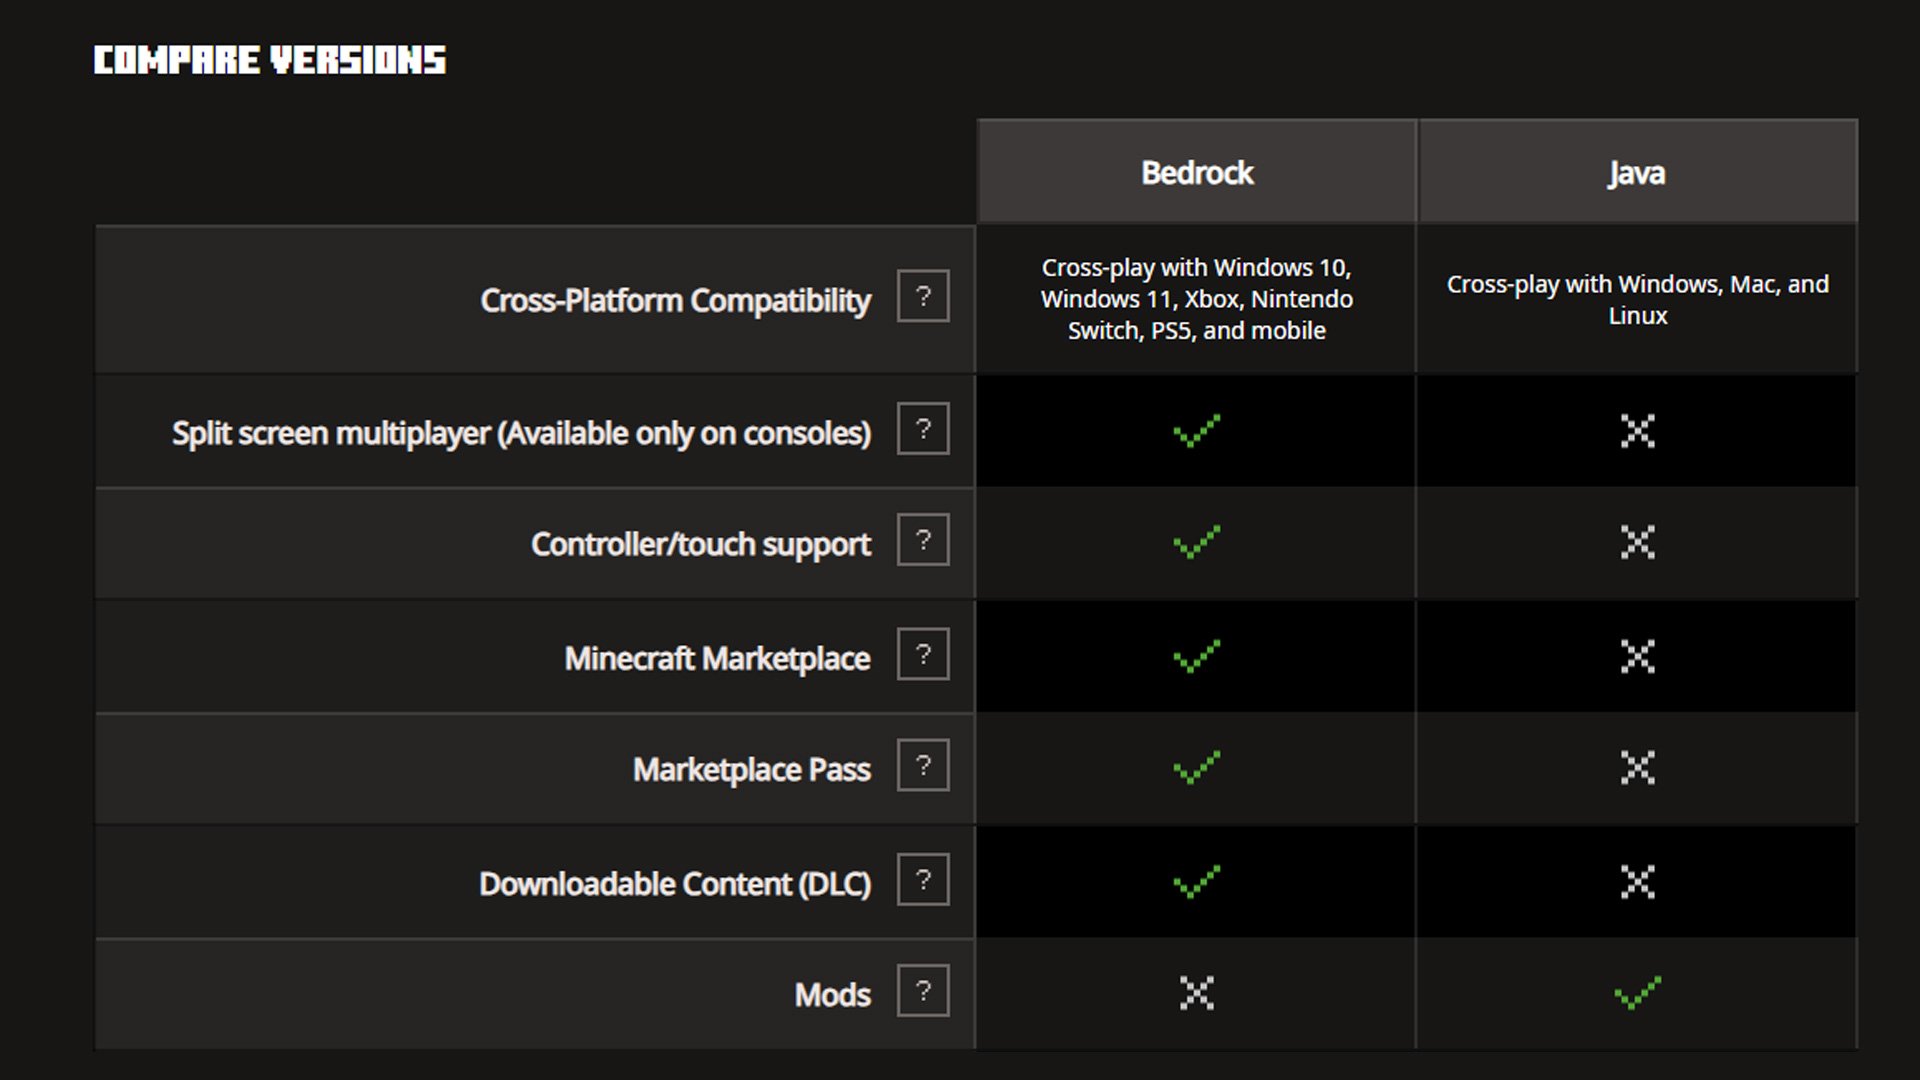
Task: Click Java's Windows, Mac, and Linux text
Action: (x=1637, y=299)
